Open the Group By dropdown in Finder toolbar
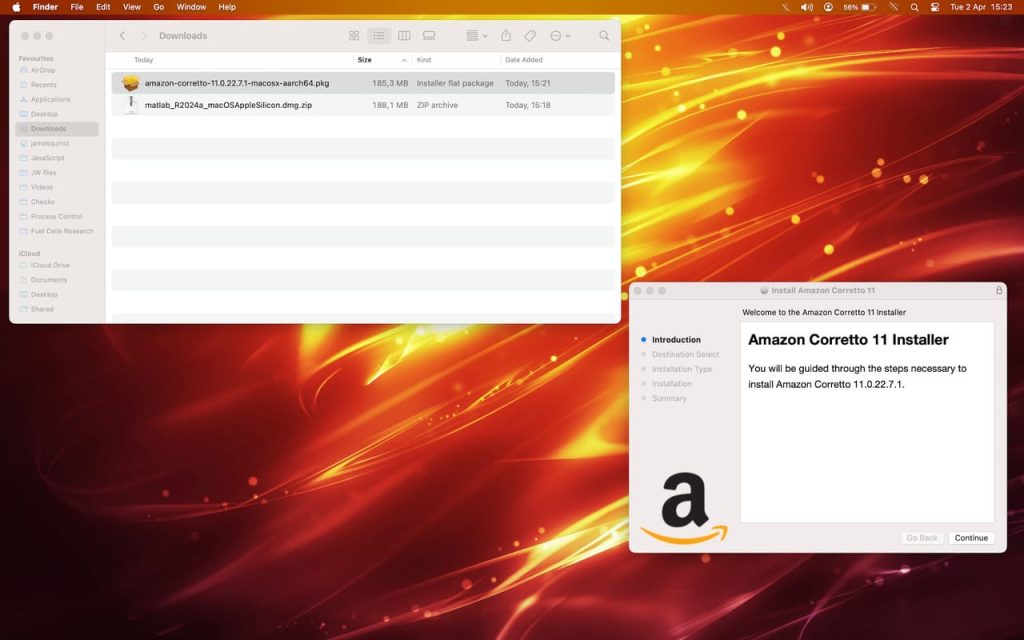This screenshot has height=640, width=1024. pyautogui.click(x=477, y=36)
